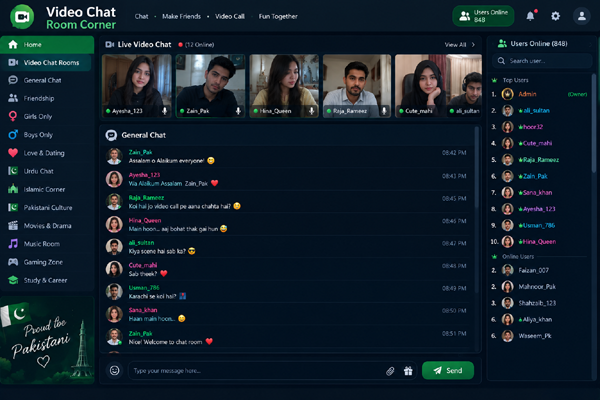Click the General Chat scrollbar

pyautogui.click(x=477, y=168)
